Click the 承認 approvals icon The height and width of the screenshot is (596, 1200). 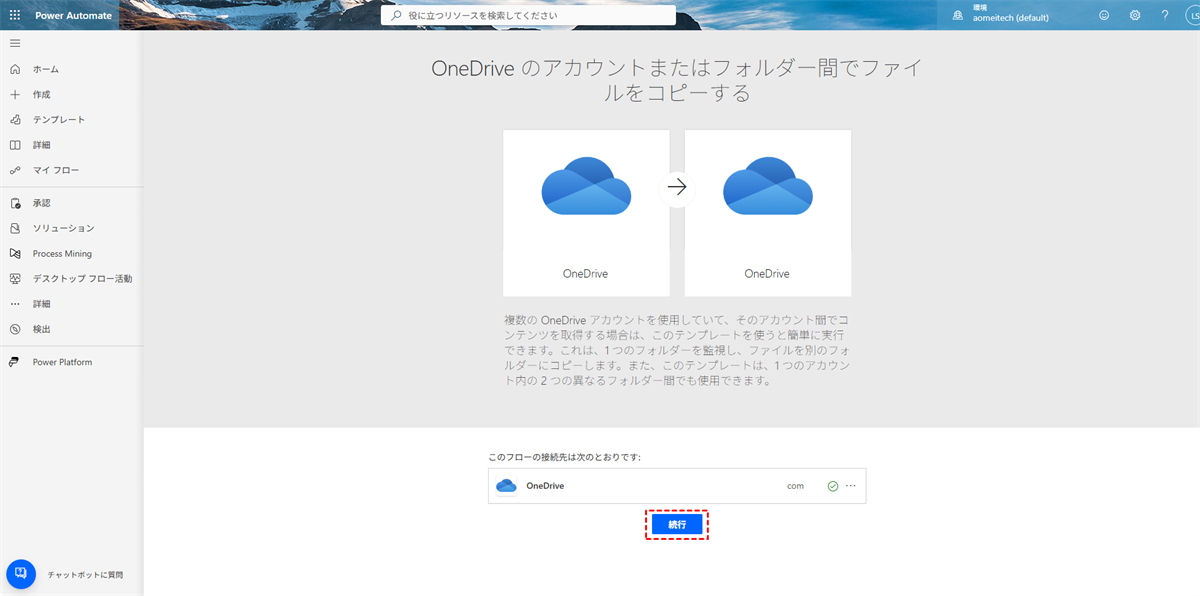[14, 203]
